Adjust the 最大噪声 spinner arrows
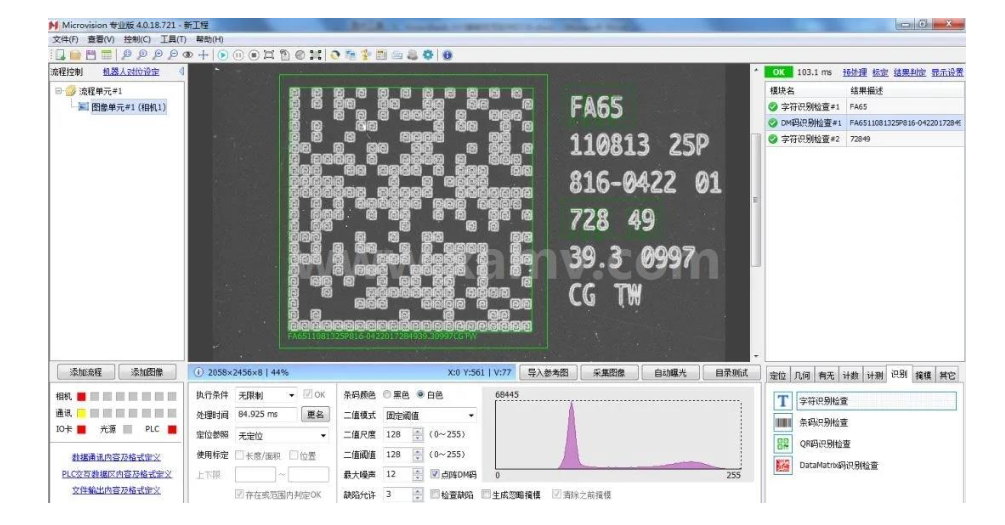The width and height of the screenshot is (1005, 525). coord(418,474)
